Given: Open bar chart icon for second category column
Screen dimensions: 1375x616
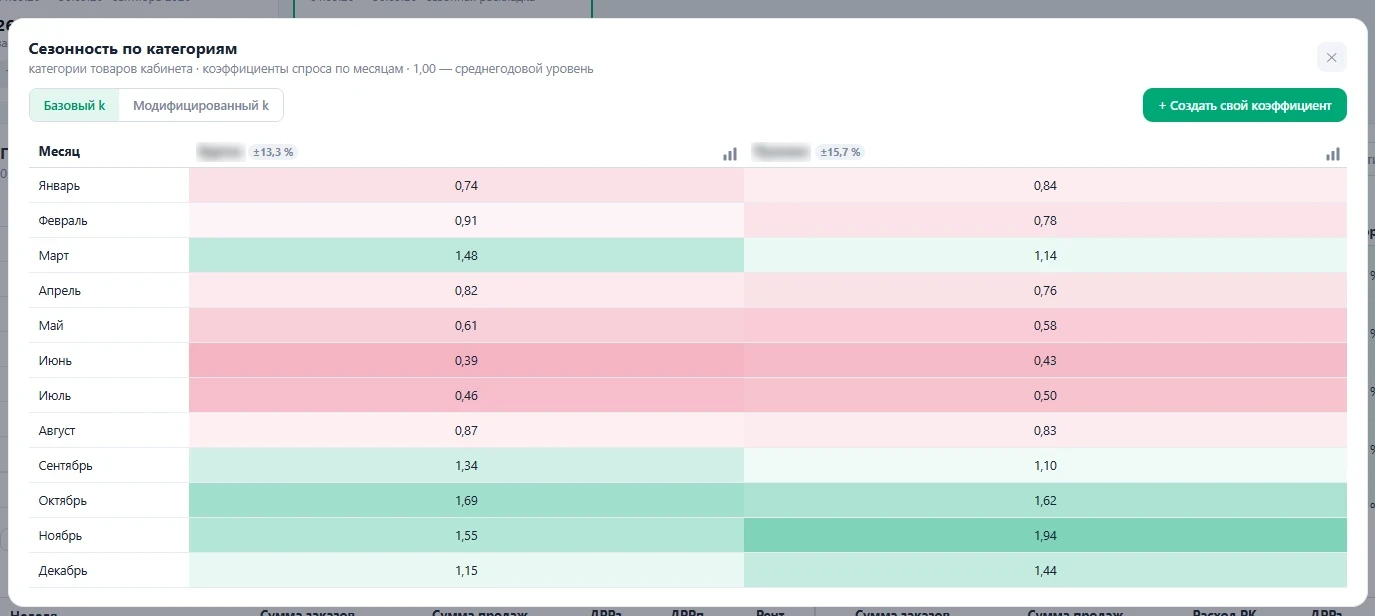Looking at the screenshot, I should click(x=1333, y=153).
